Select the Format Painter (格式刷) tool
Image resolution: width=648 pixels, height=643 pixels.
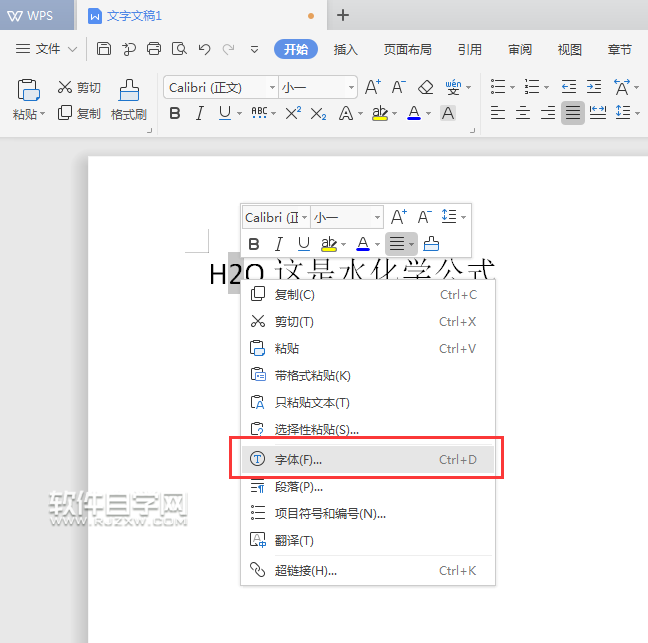tap(129, 100)
